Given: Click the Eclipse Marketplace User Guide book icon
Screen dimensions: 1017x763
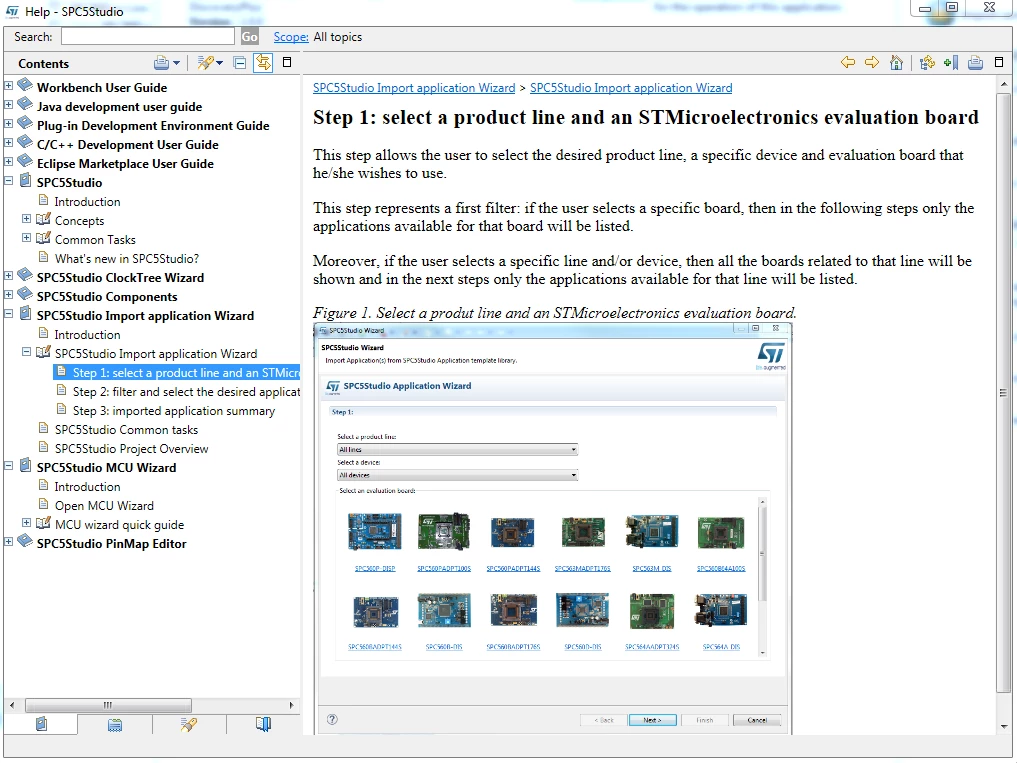Looking at the screenshot, I should (25, 161).
